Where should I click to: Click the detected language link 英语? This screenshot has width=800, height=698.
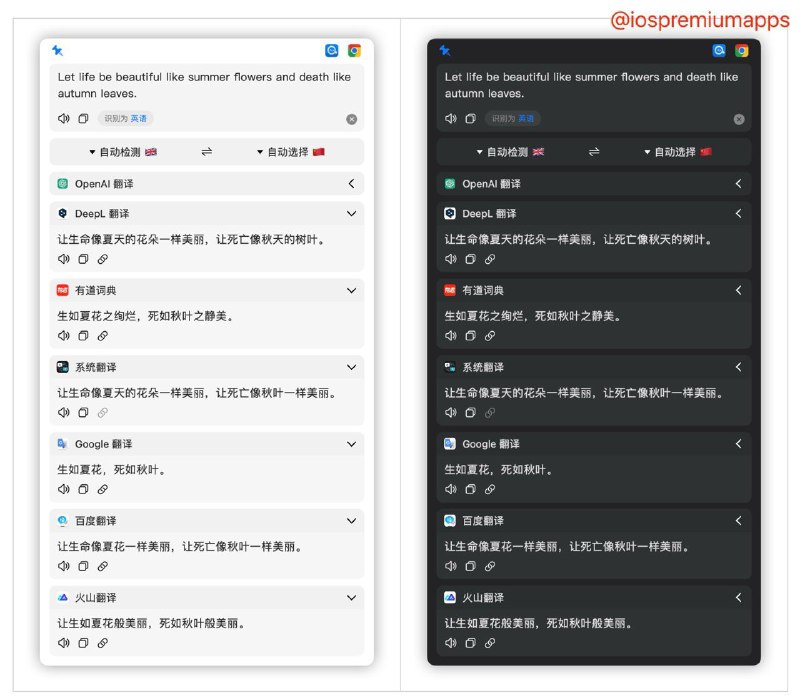pos(137,119)
